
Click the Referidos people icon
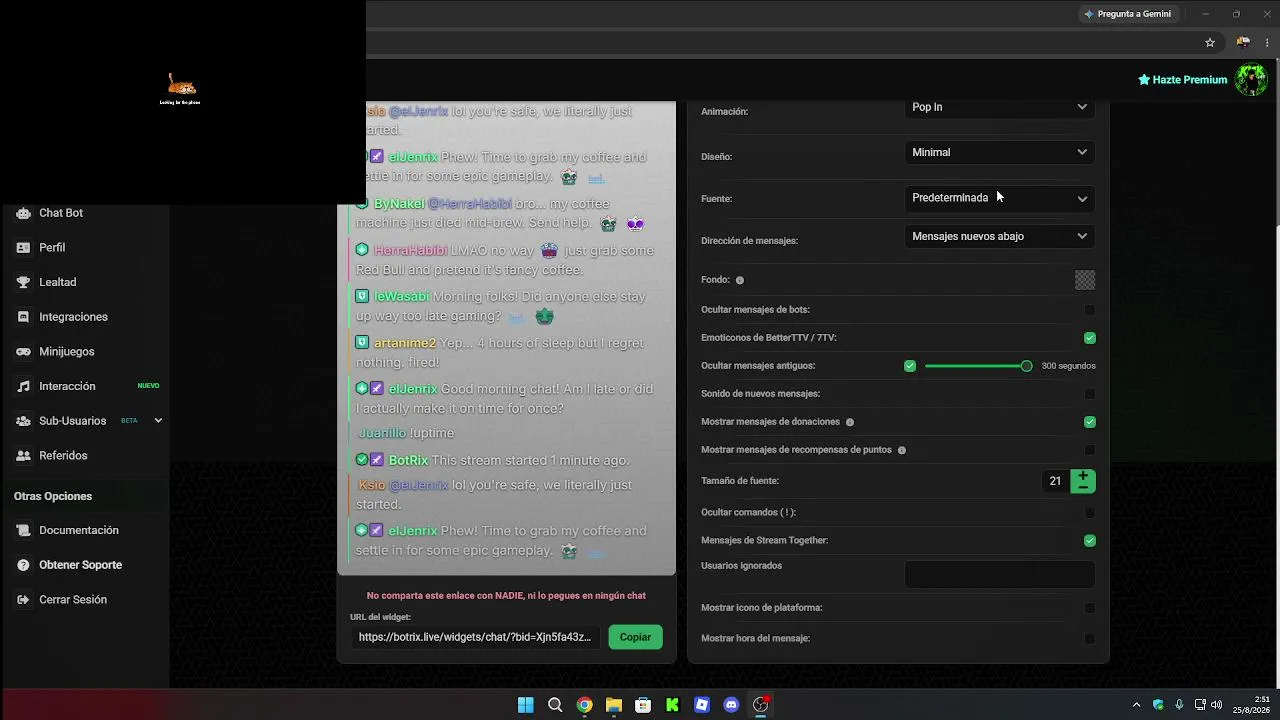23,456
